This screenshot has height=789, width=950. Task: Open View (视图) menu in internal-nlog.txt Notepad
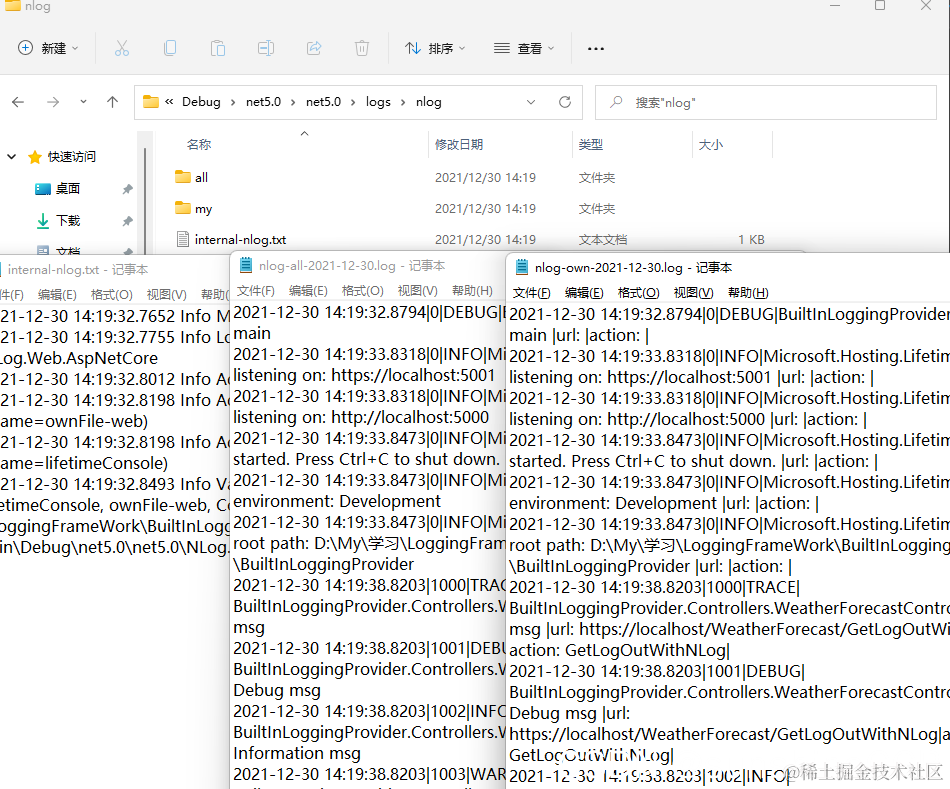[x=166, y=295]
